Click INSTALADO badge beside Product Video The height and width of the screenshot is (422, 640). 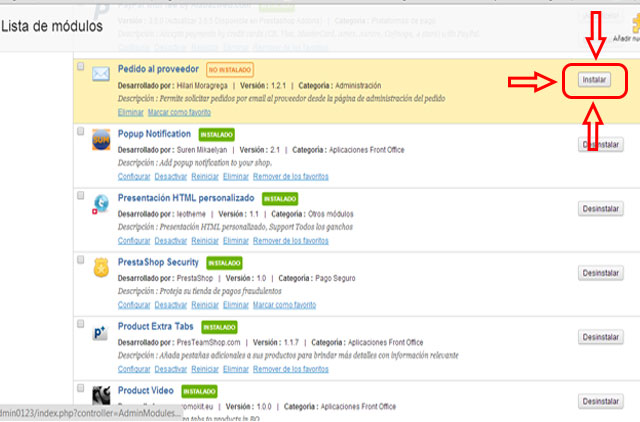click(199, 391)
